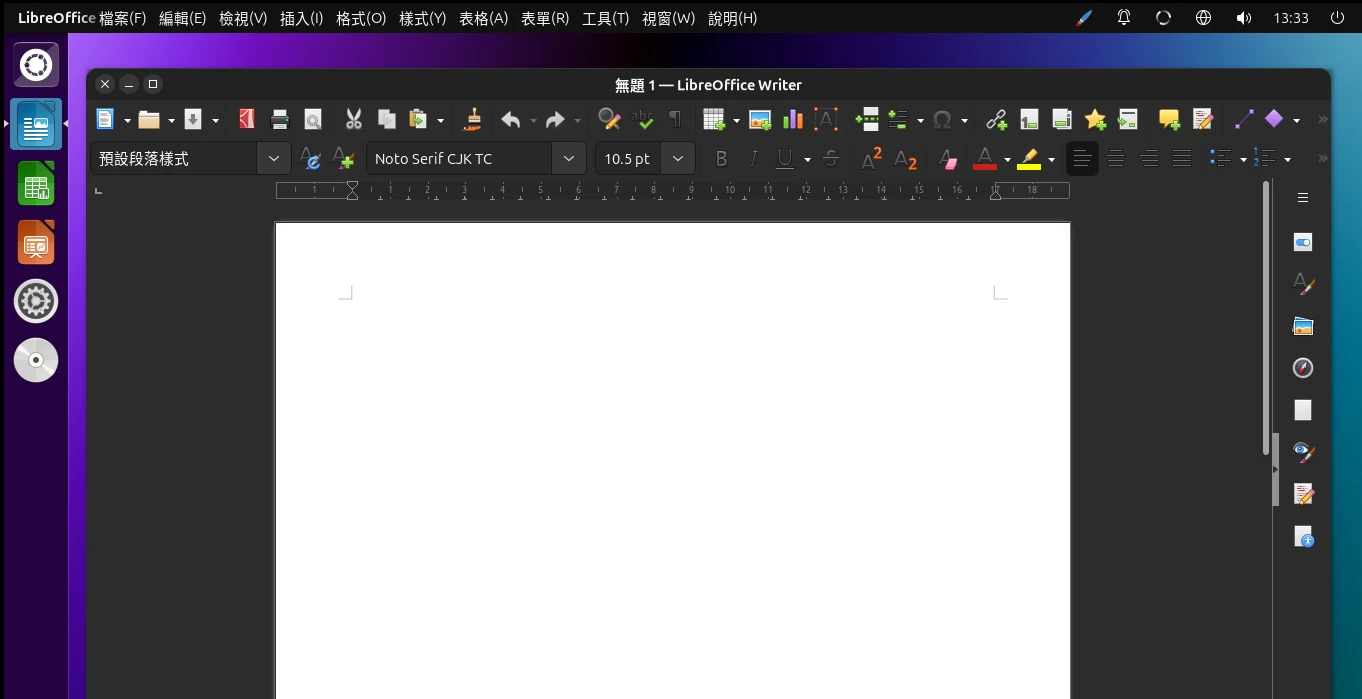Toggle Bold formatting
This screenshot has width=1362, height=699.
(721, 159)
